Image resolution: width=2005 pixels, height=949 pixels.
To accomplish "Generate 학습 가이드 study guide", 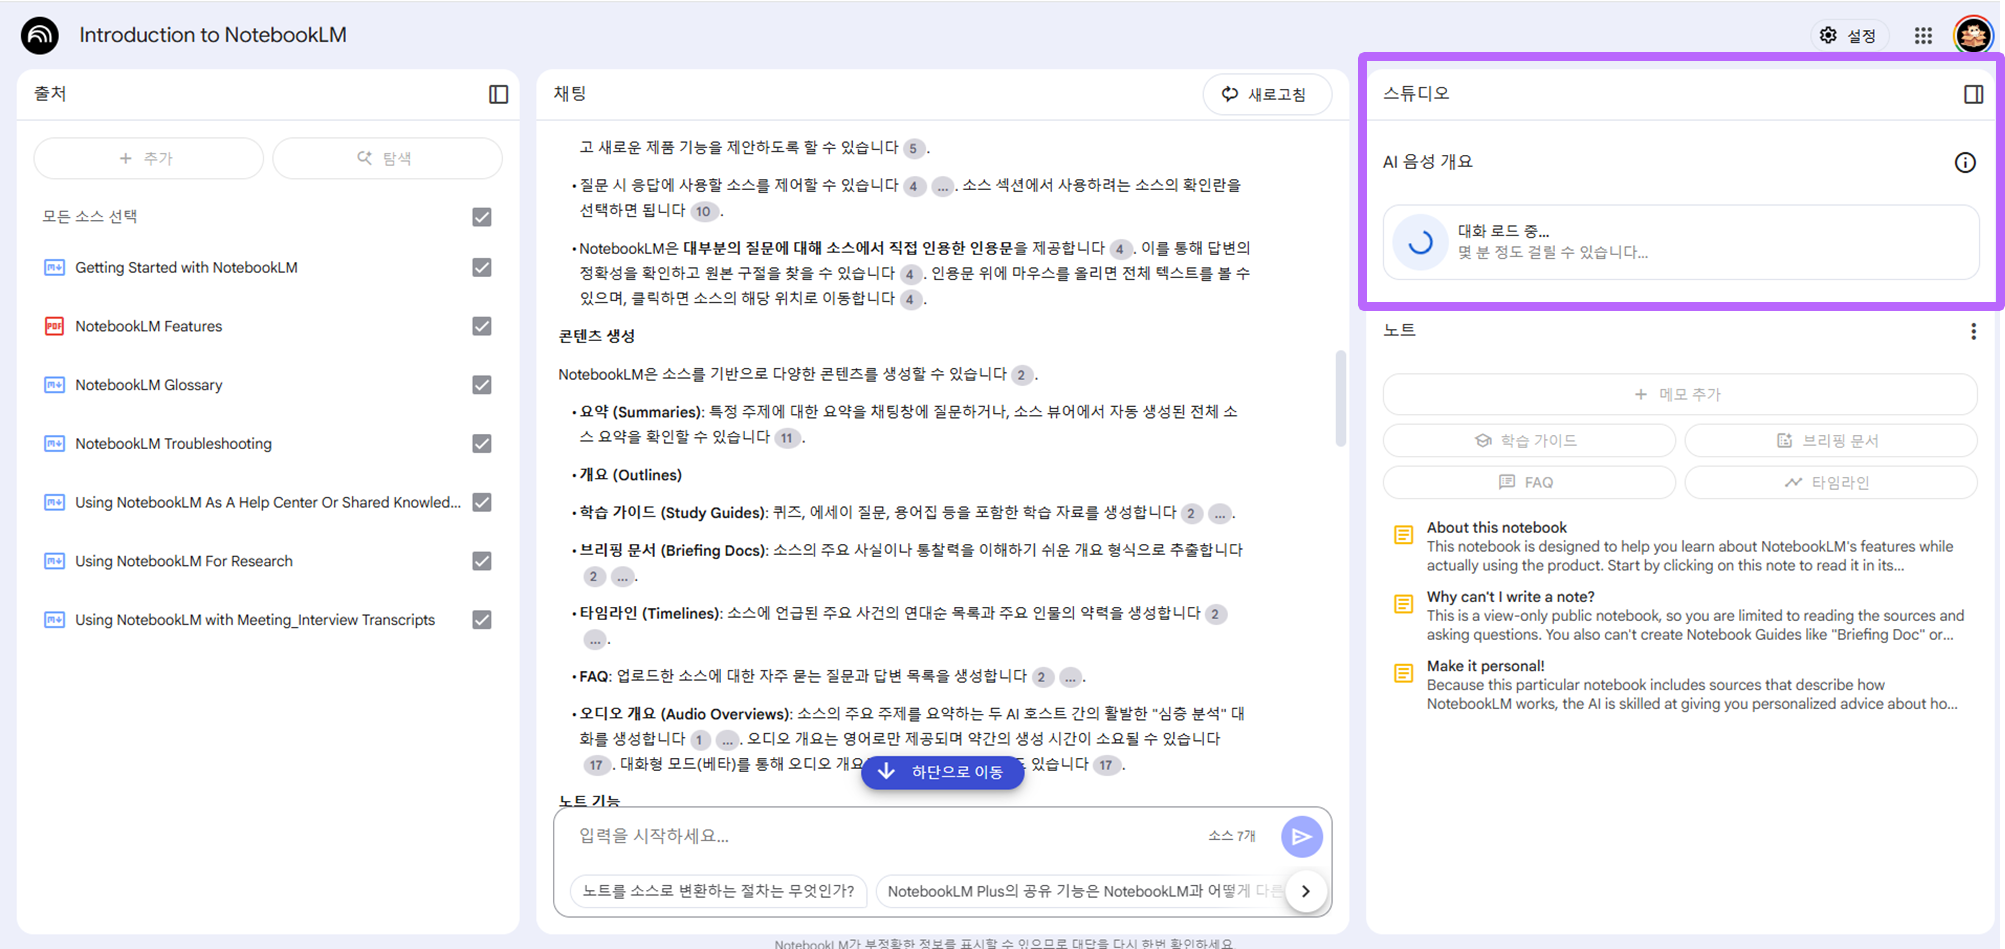I will [1529, 440].
